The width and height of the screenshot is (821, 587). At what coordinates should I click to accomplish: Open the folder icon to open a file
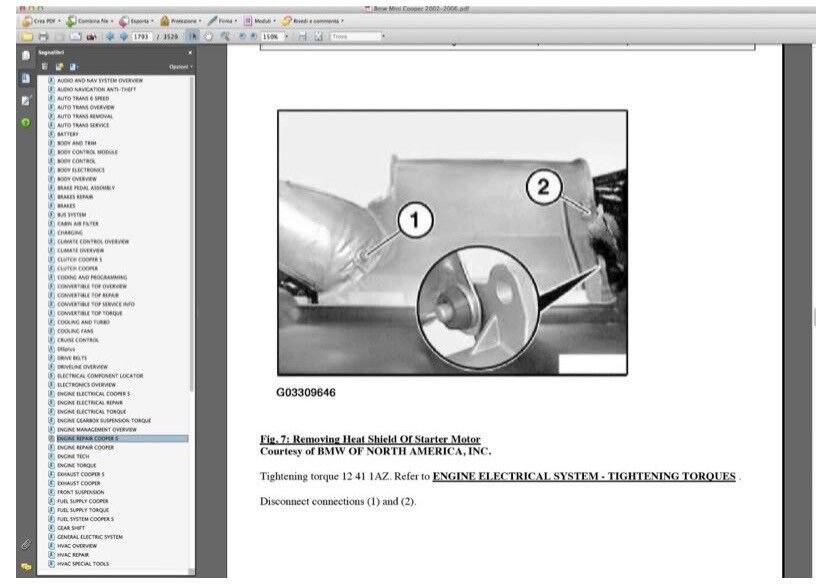(x=28, y=36)
